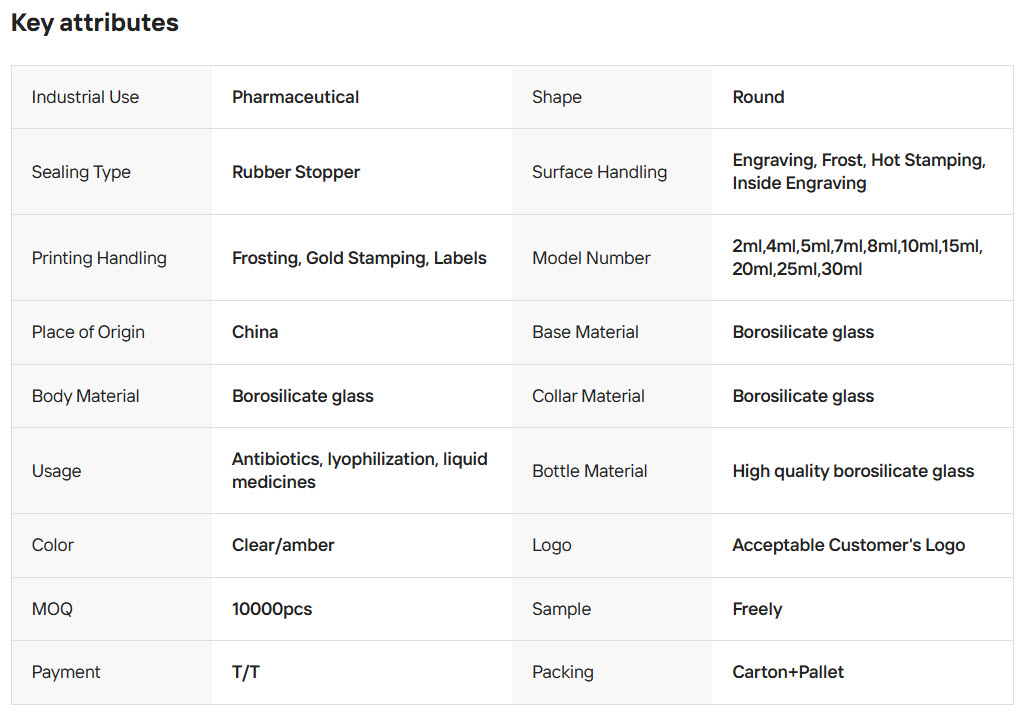
Task: Click the Collar Material label
Action: pos(588,396)
